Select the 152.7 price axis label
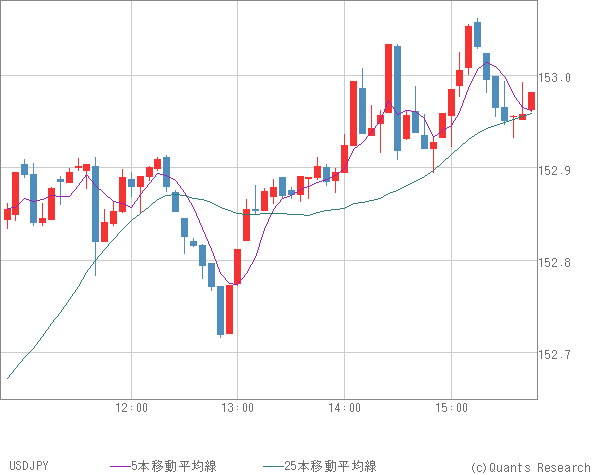This screenshot has width=600, height=475. click(555, 355)
